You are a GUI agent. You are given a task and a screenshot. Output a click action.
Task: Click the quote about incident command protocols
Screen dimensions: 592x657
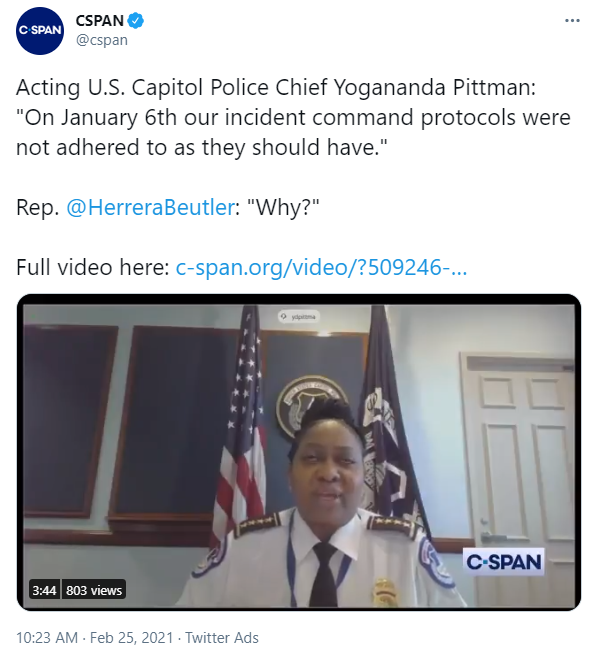pyautogui.click(x=293, y=132)
